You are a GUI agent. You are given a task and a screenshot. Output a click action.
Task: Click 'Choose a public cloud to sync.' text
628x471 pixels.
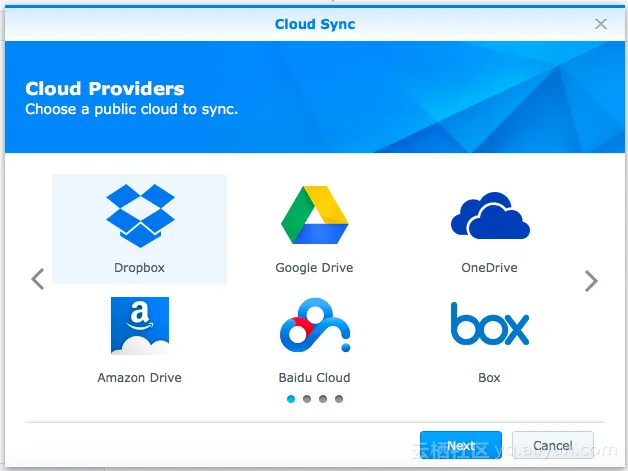131,109
